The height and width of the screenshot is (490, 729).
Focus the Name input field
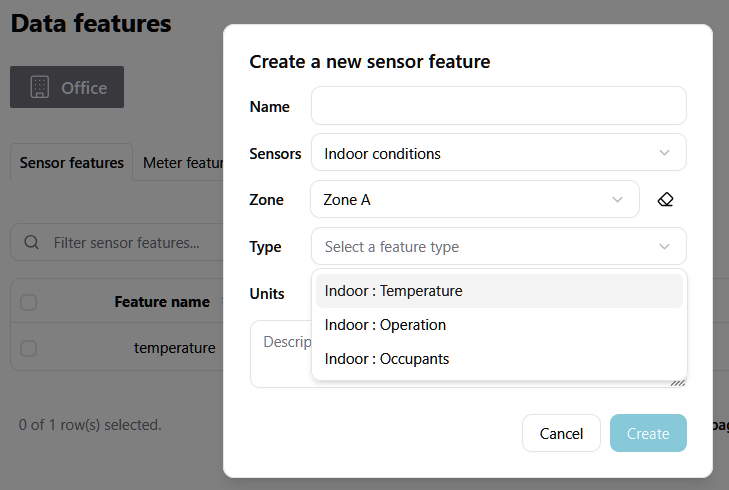tap(498, 106)
